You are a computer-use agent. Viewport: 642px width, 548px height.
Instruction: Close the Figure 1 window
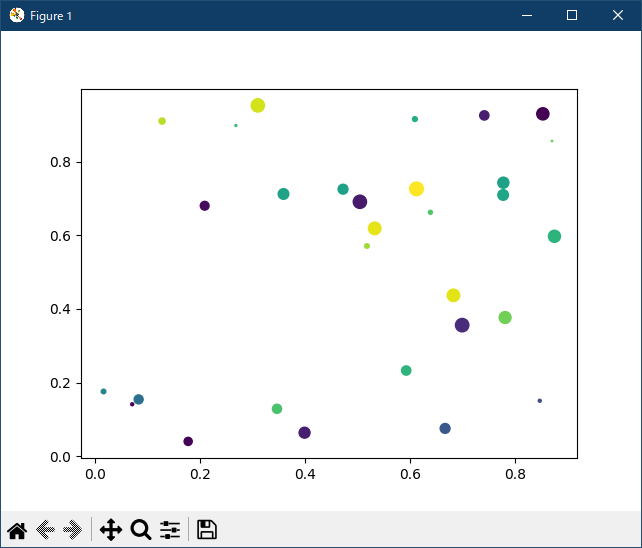(x=618, y=16)
